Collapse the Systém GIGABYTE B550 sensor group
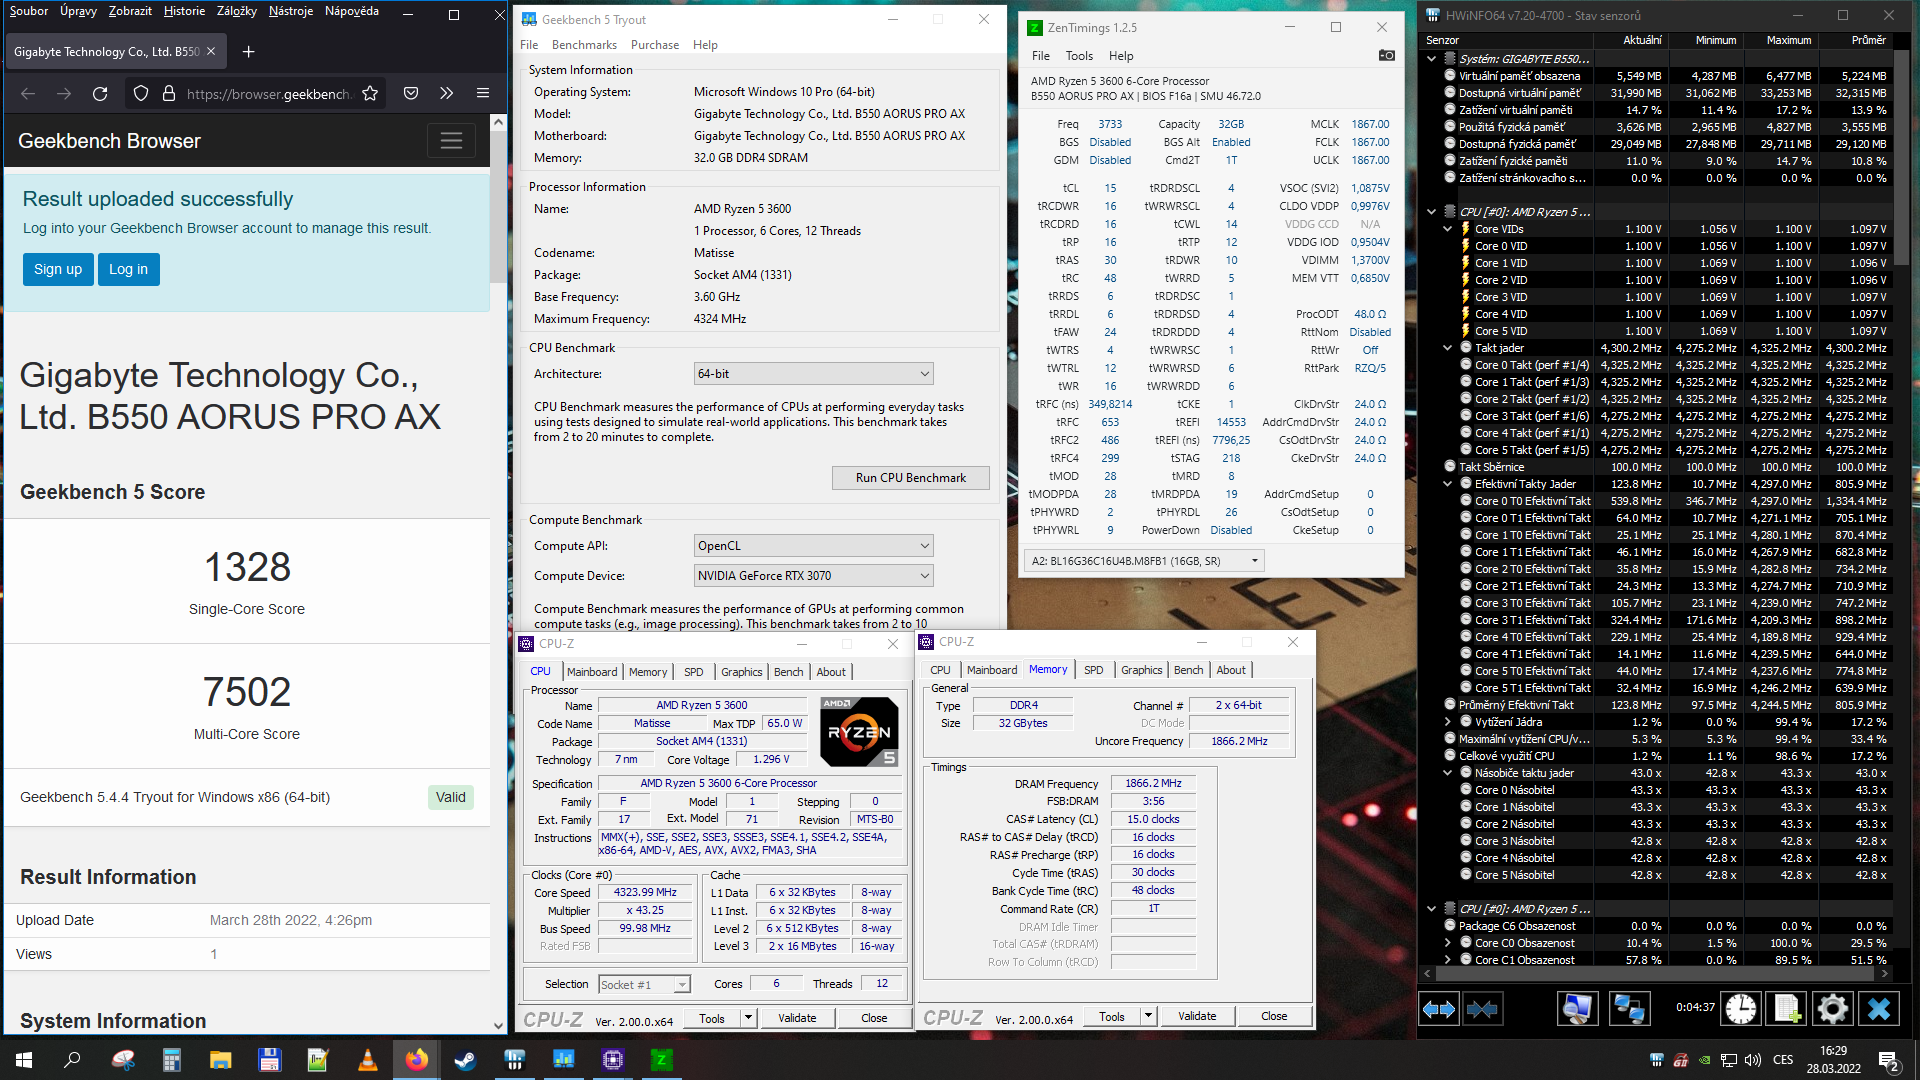This screenshot has height=1080, width=1920. [x=1432, y=59]
